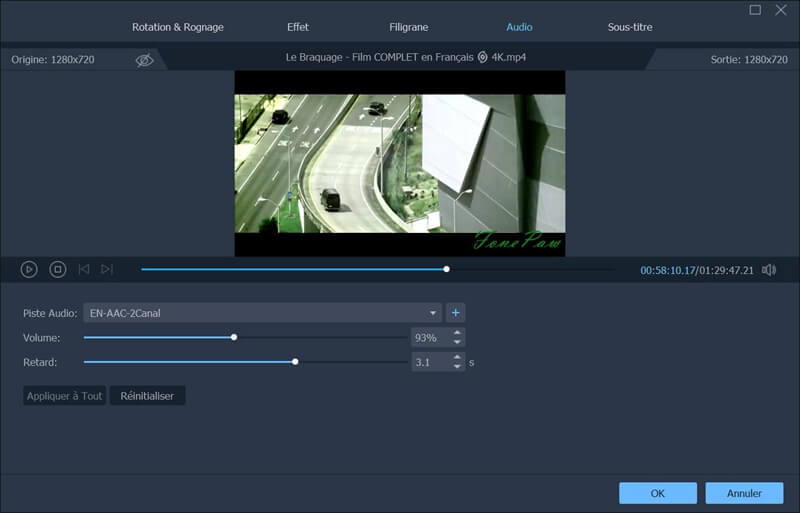Open the Effet tab
Image resolution: width=800 pixels, height=513 pixels.
point(298,27)
